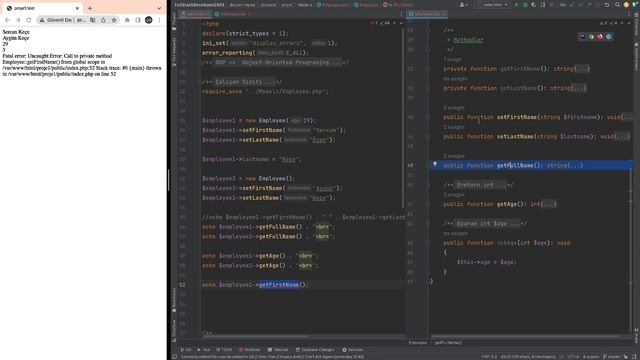Click highlighted getFirstName call on line 52
640x360 pixels.
tap(279, 284)
